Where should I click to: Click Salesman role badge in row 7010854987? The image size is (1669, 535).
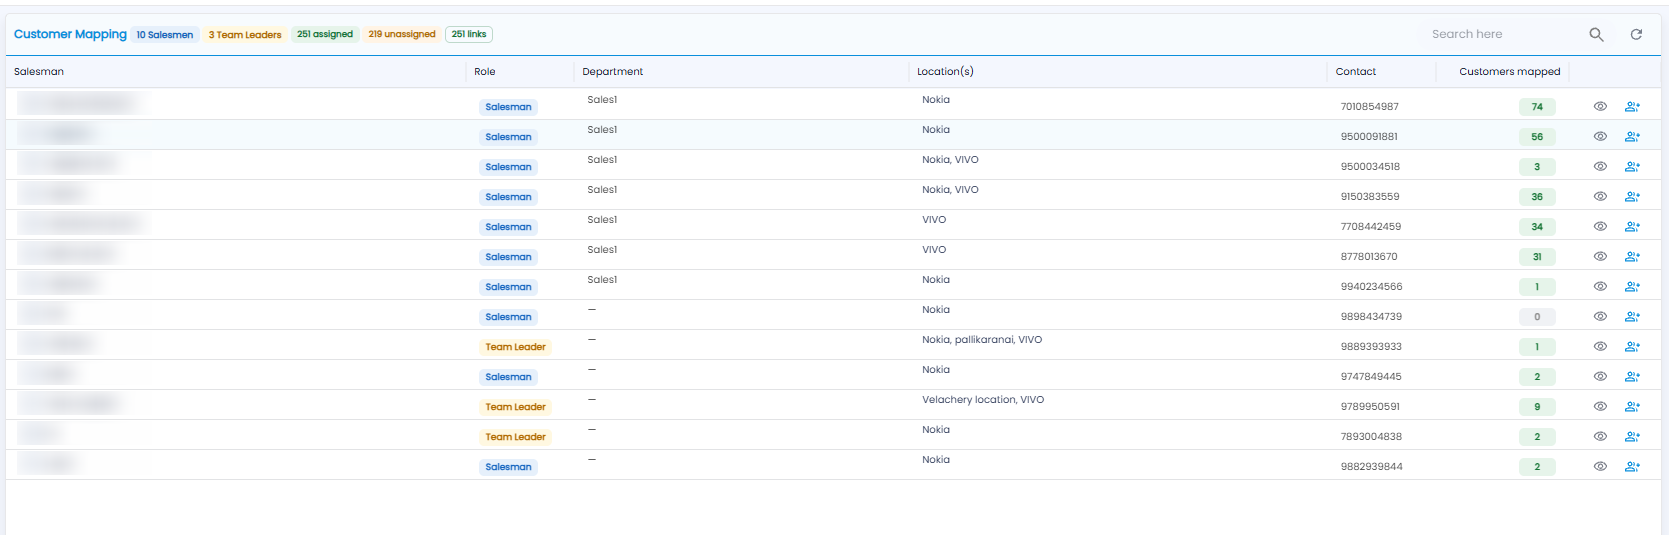click(508, 107)
